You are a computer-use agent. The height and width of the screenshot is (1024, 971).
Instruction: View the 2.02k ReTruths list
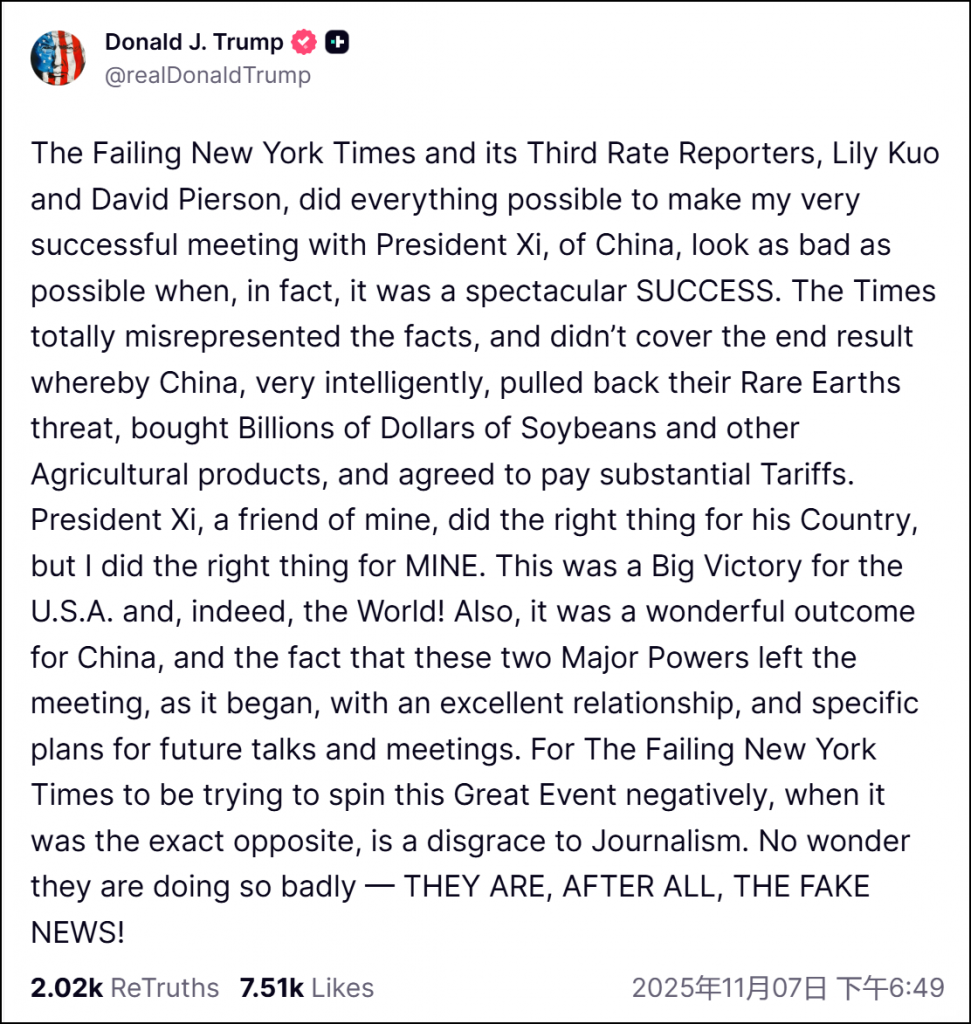125,988
